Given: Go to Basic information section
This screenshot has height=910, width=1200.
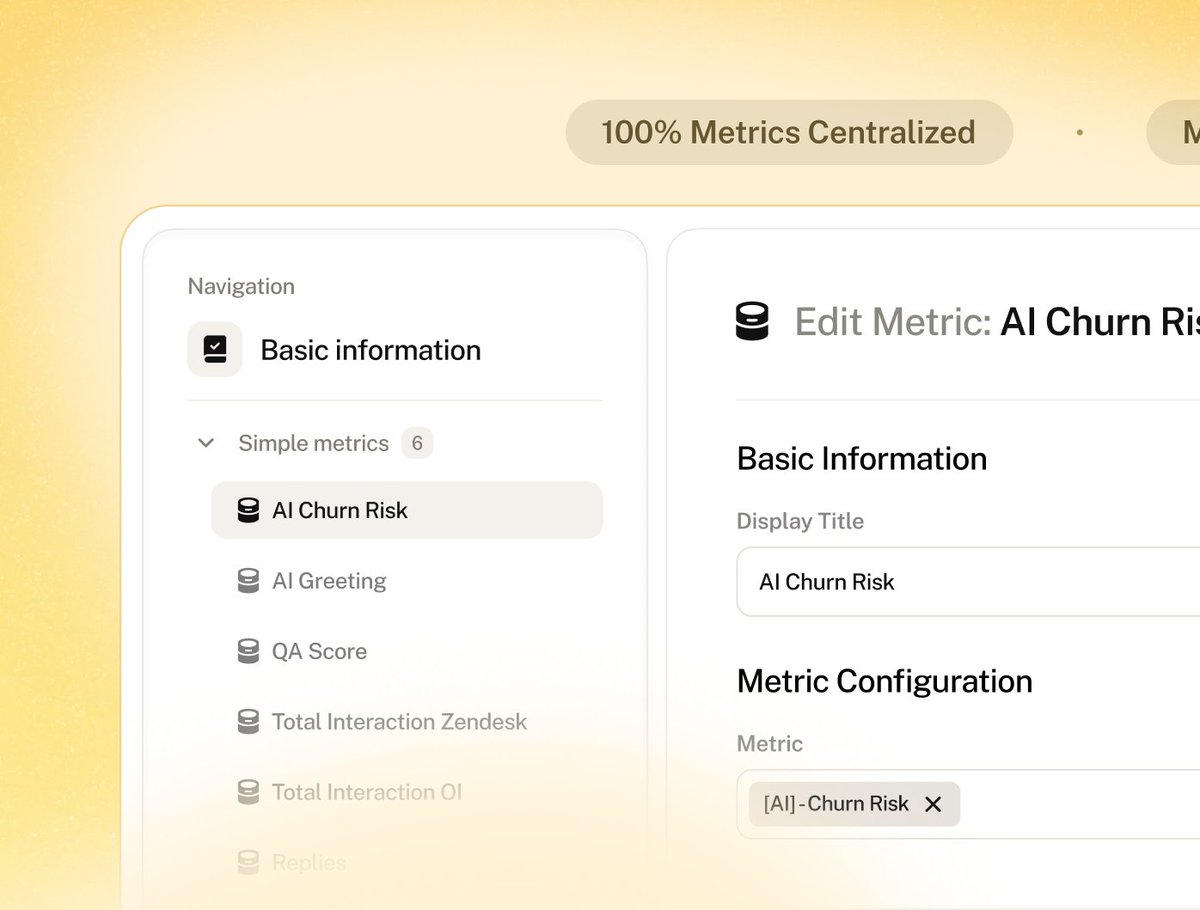Looking at the screenshot, I should point(370,350).
